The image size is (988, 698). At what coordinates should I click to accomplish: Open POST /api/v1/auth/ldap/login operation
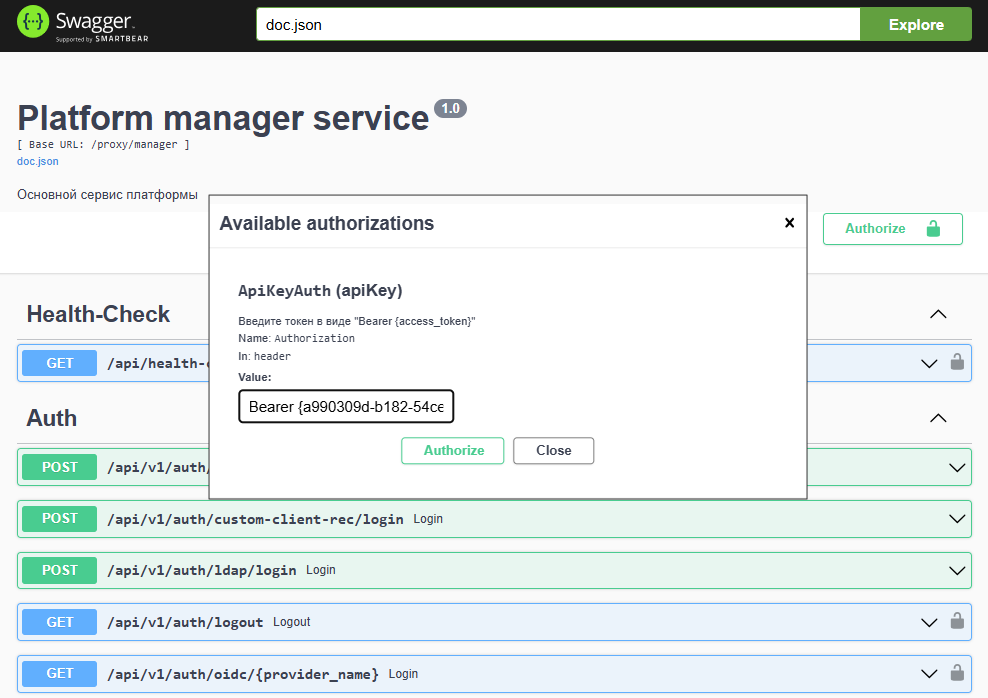(x=201, y=570)
